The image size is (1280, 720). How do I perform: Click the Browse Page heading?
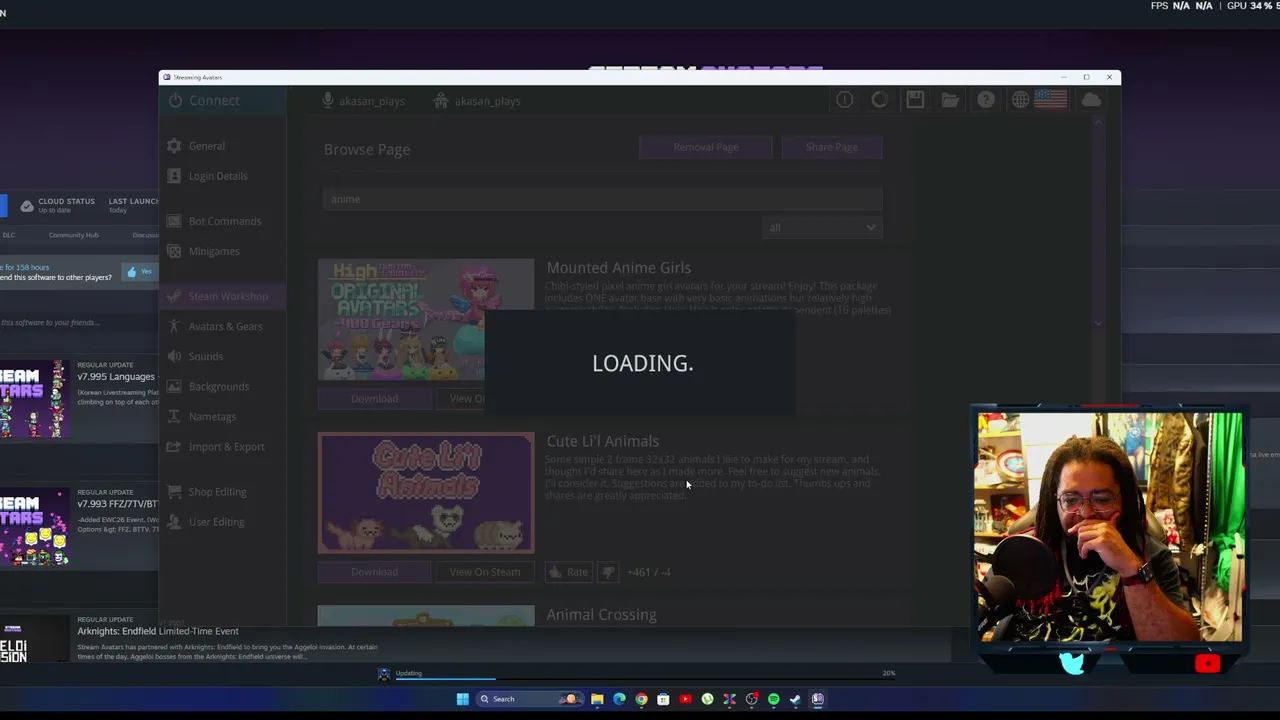367,149
